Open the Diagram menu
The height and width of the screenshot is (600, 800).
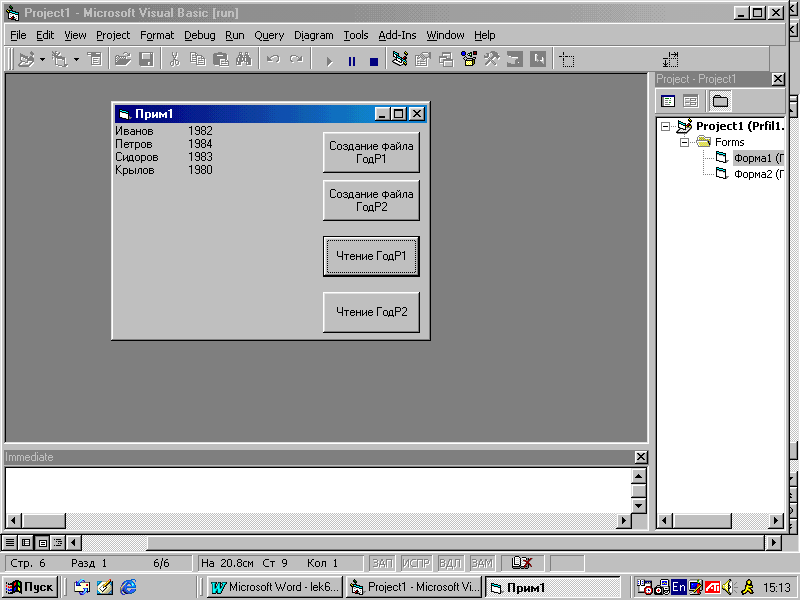pos(313,35)
